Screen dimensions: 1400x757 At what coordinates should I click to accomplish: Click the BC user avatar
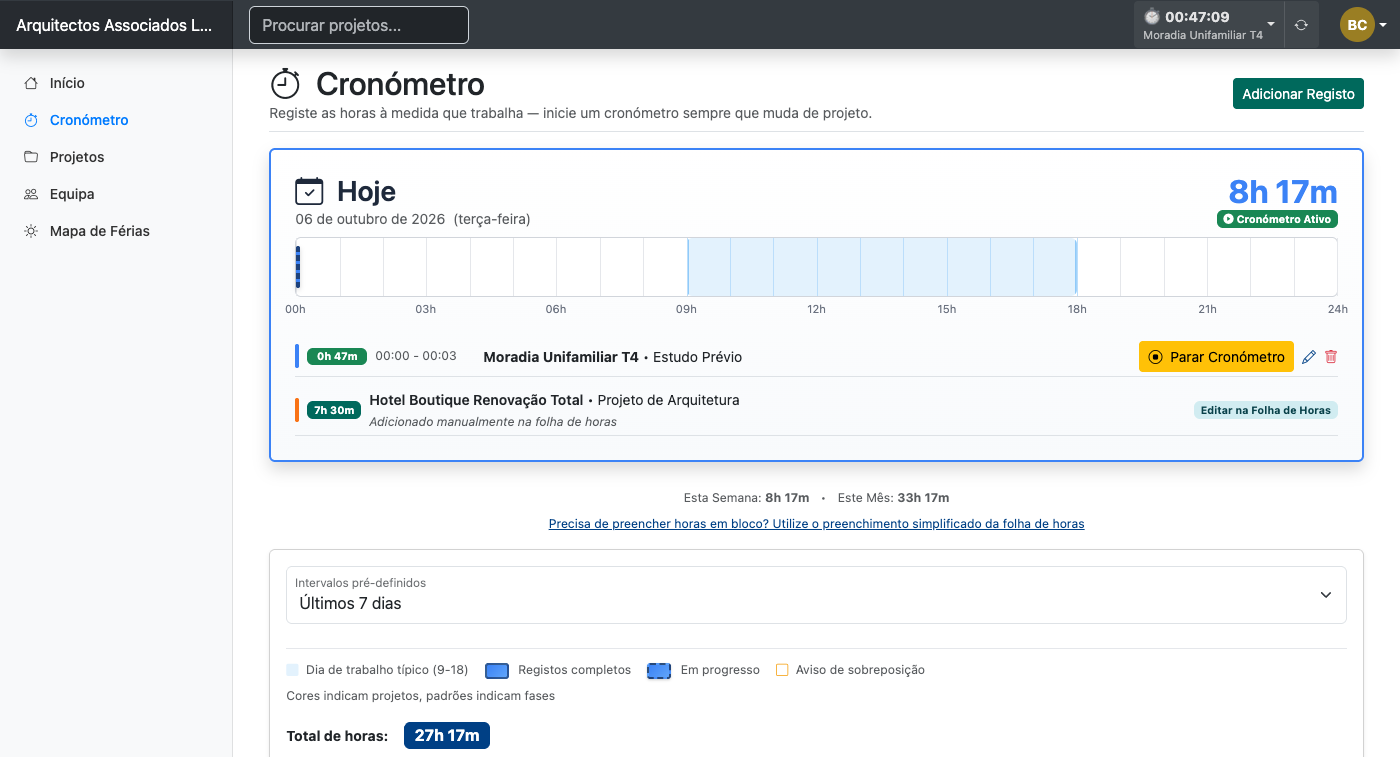(1357, 25)
